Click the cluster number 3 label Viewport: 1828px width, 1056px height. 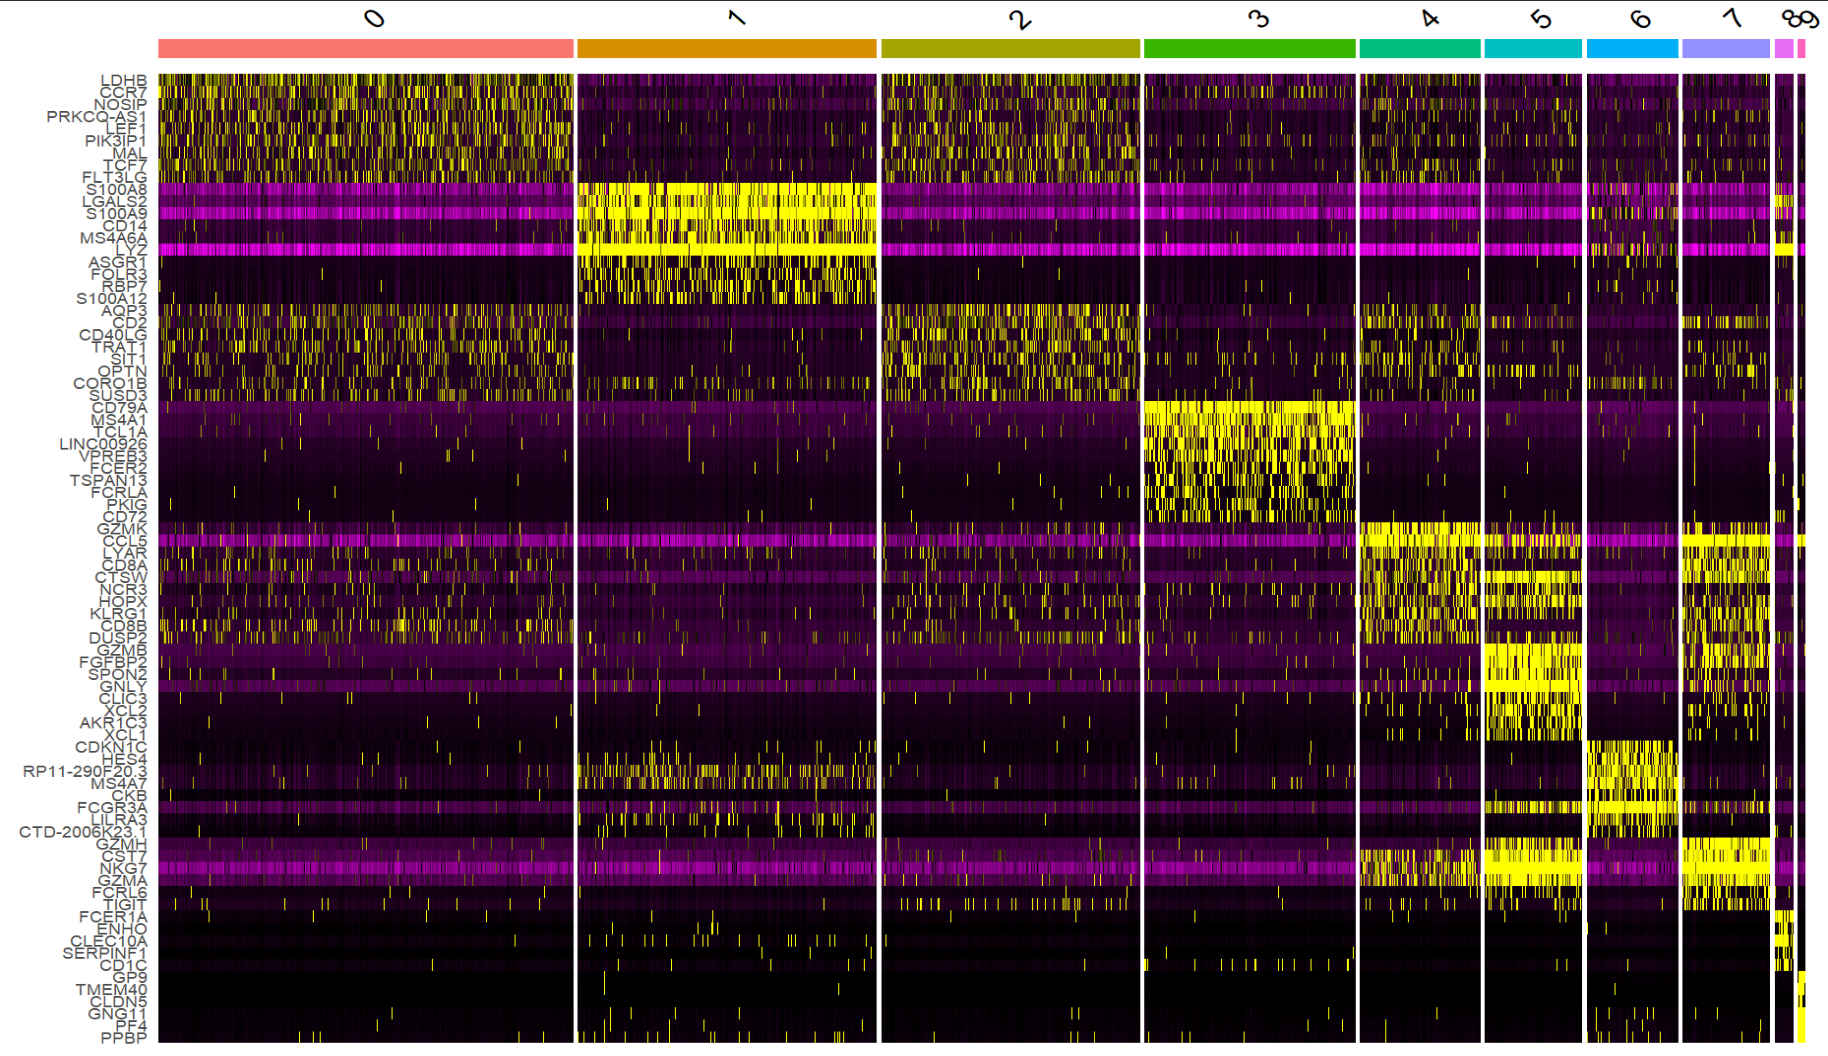coord(1258,18)
